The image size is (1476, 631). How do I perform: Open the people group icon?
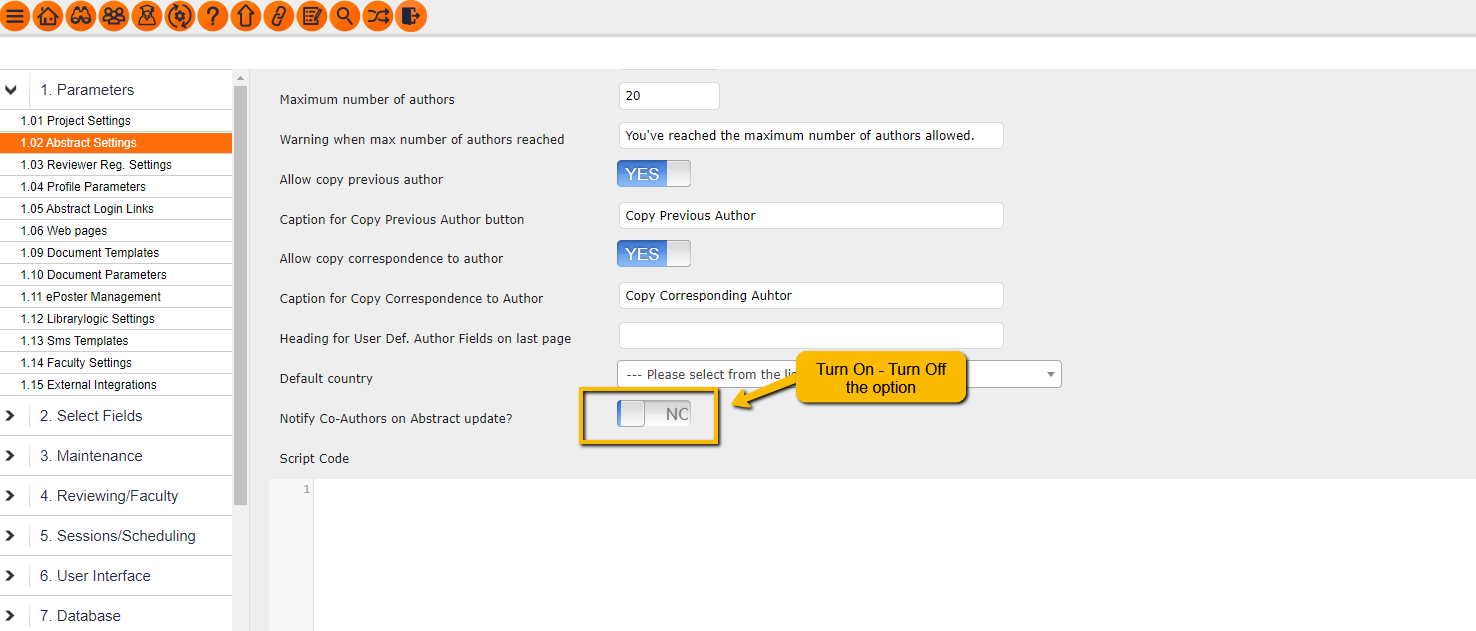coord(114,16)
